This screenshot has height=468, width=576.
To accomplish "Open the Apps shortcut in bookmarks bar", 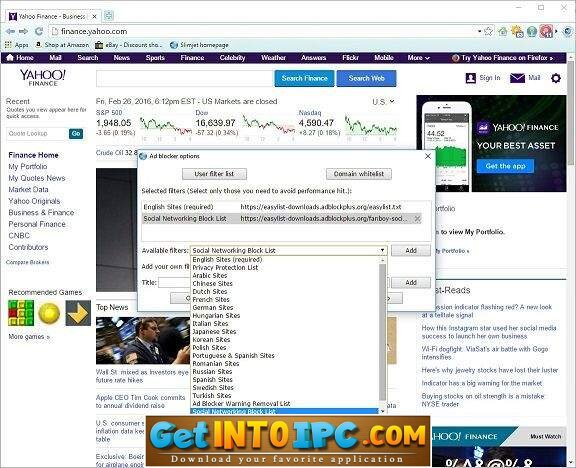I will 17,45.
